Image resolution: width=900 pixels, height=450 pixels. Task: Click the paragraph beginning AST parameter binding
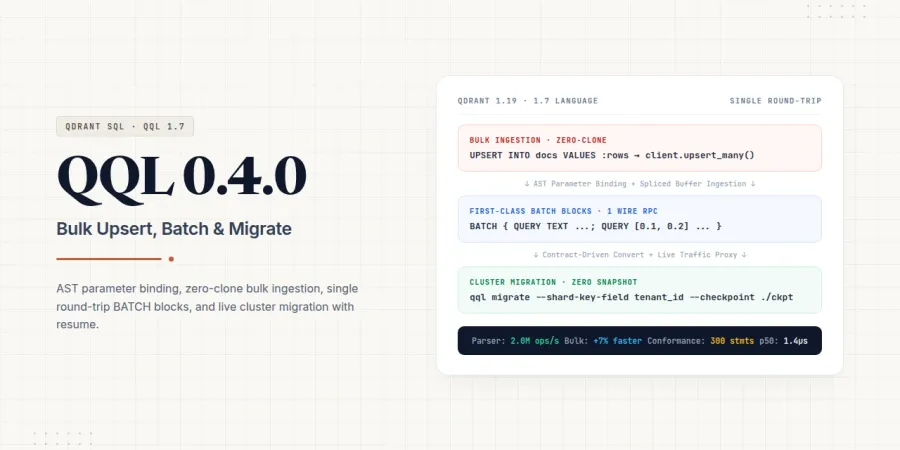click(x=207, y=307)
